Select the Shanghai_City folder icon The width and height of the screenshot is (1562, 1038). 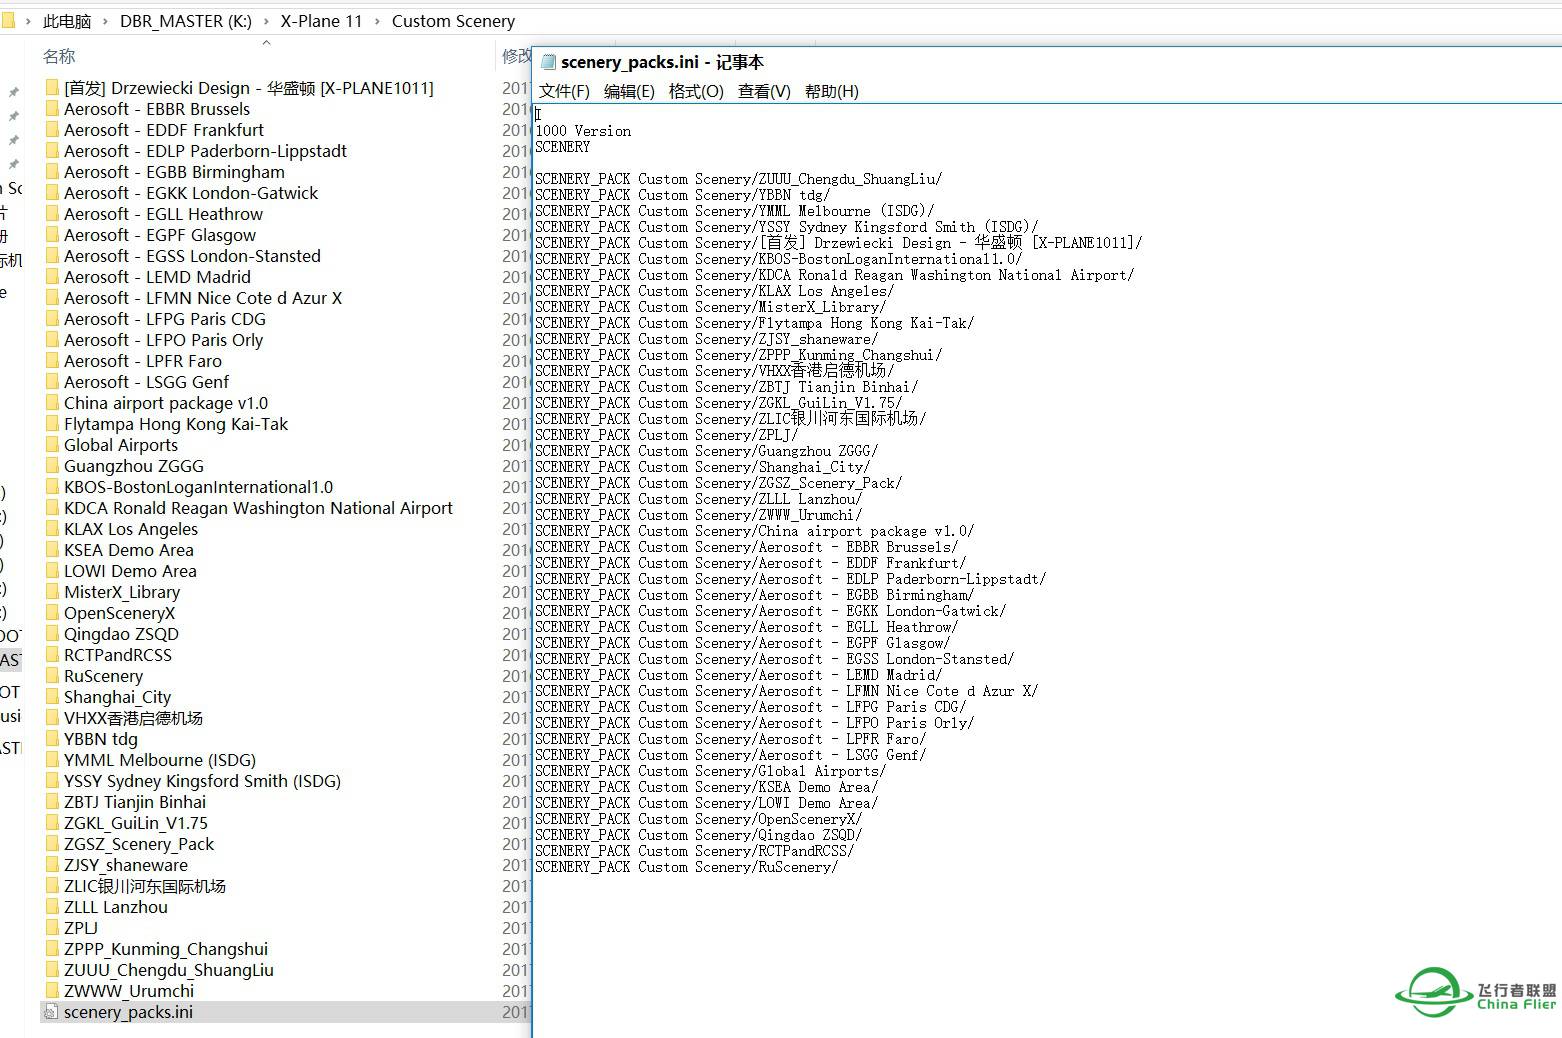(x=52, y=697)
